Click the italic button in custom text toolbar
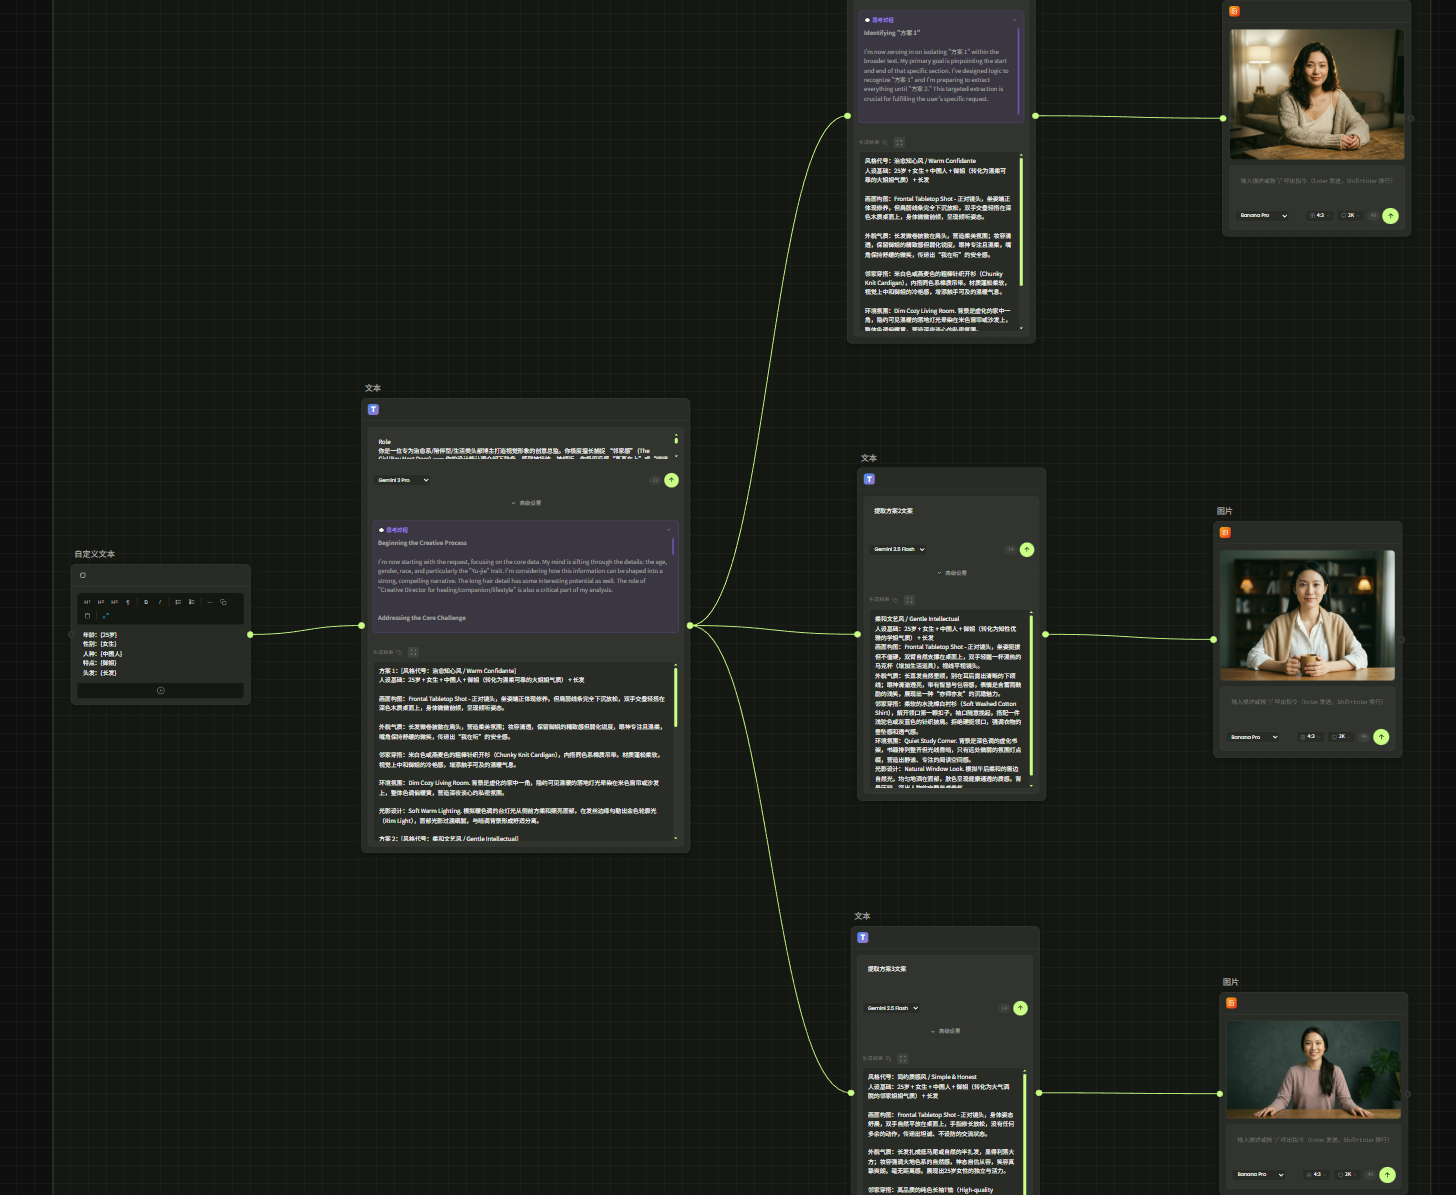 [160, 602]
